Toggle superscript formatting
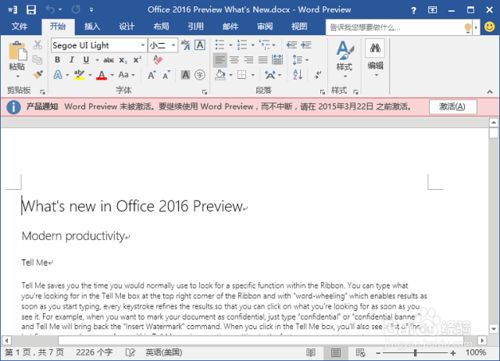The height and width of the screenshot is (361, 500). coord(137,60)
